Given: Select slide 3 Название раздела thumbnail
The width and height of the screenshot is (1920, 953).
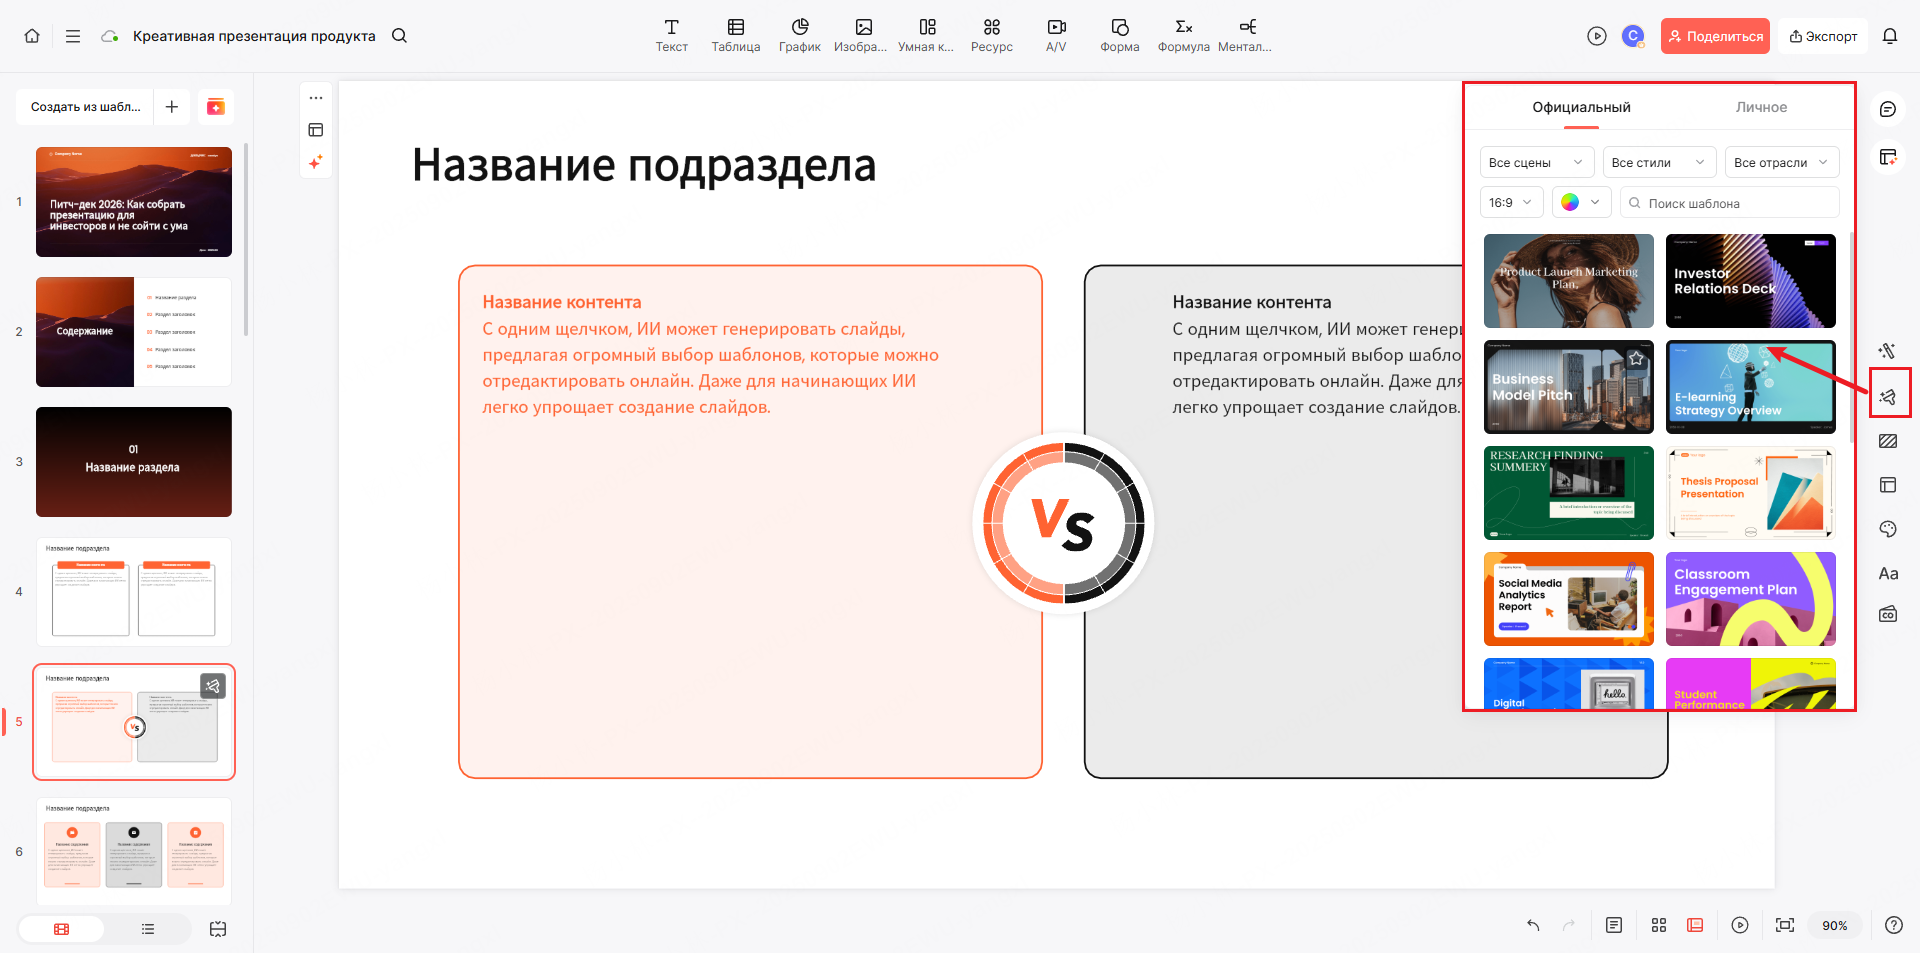Looking at the screenshot, I should 133,462.
